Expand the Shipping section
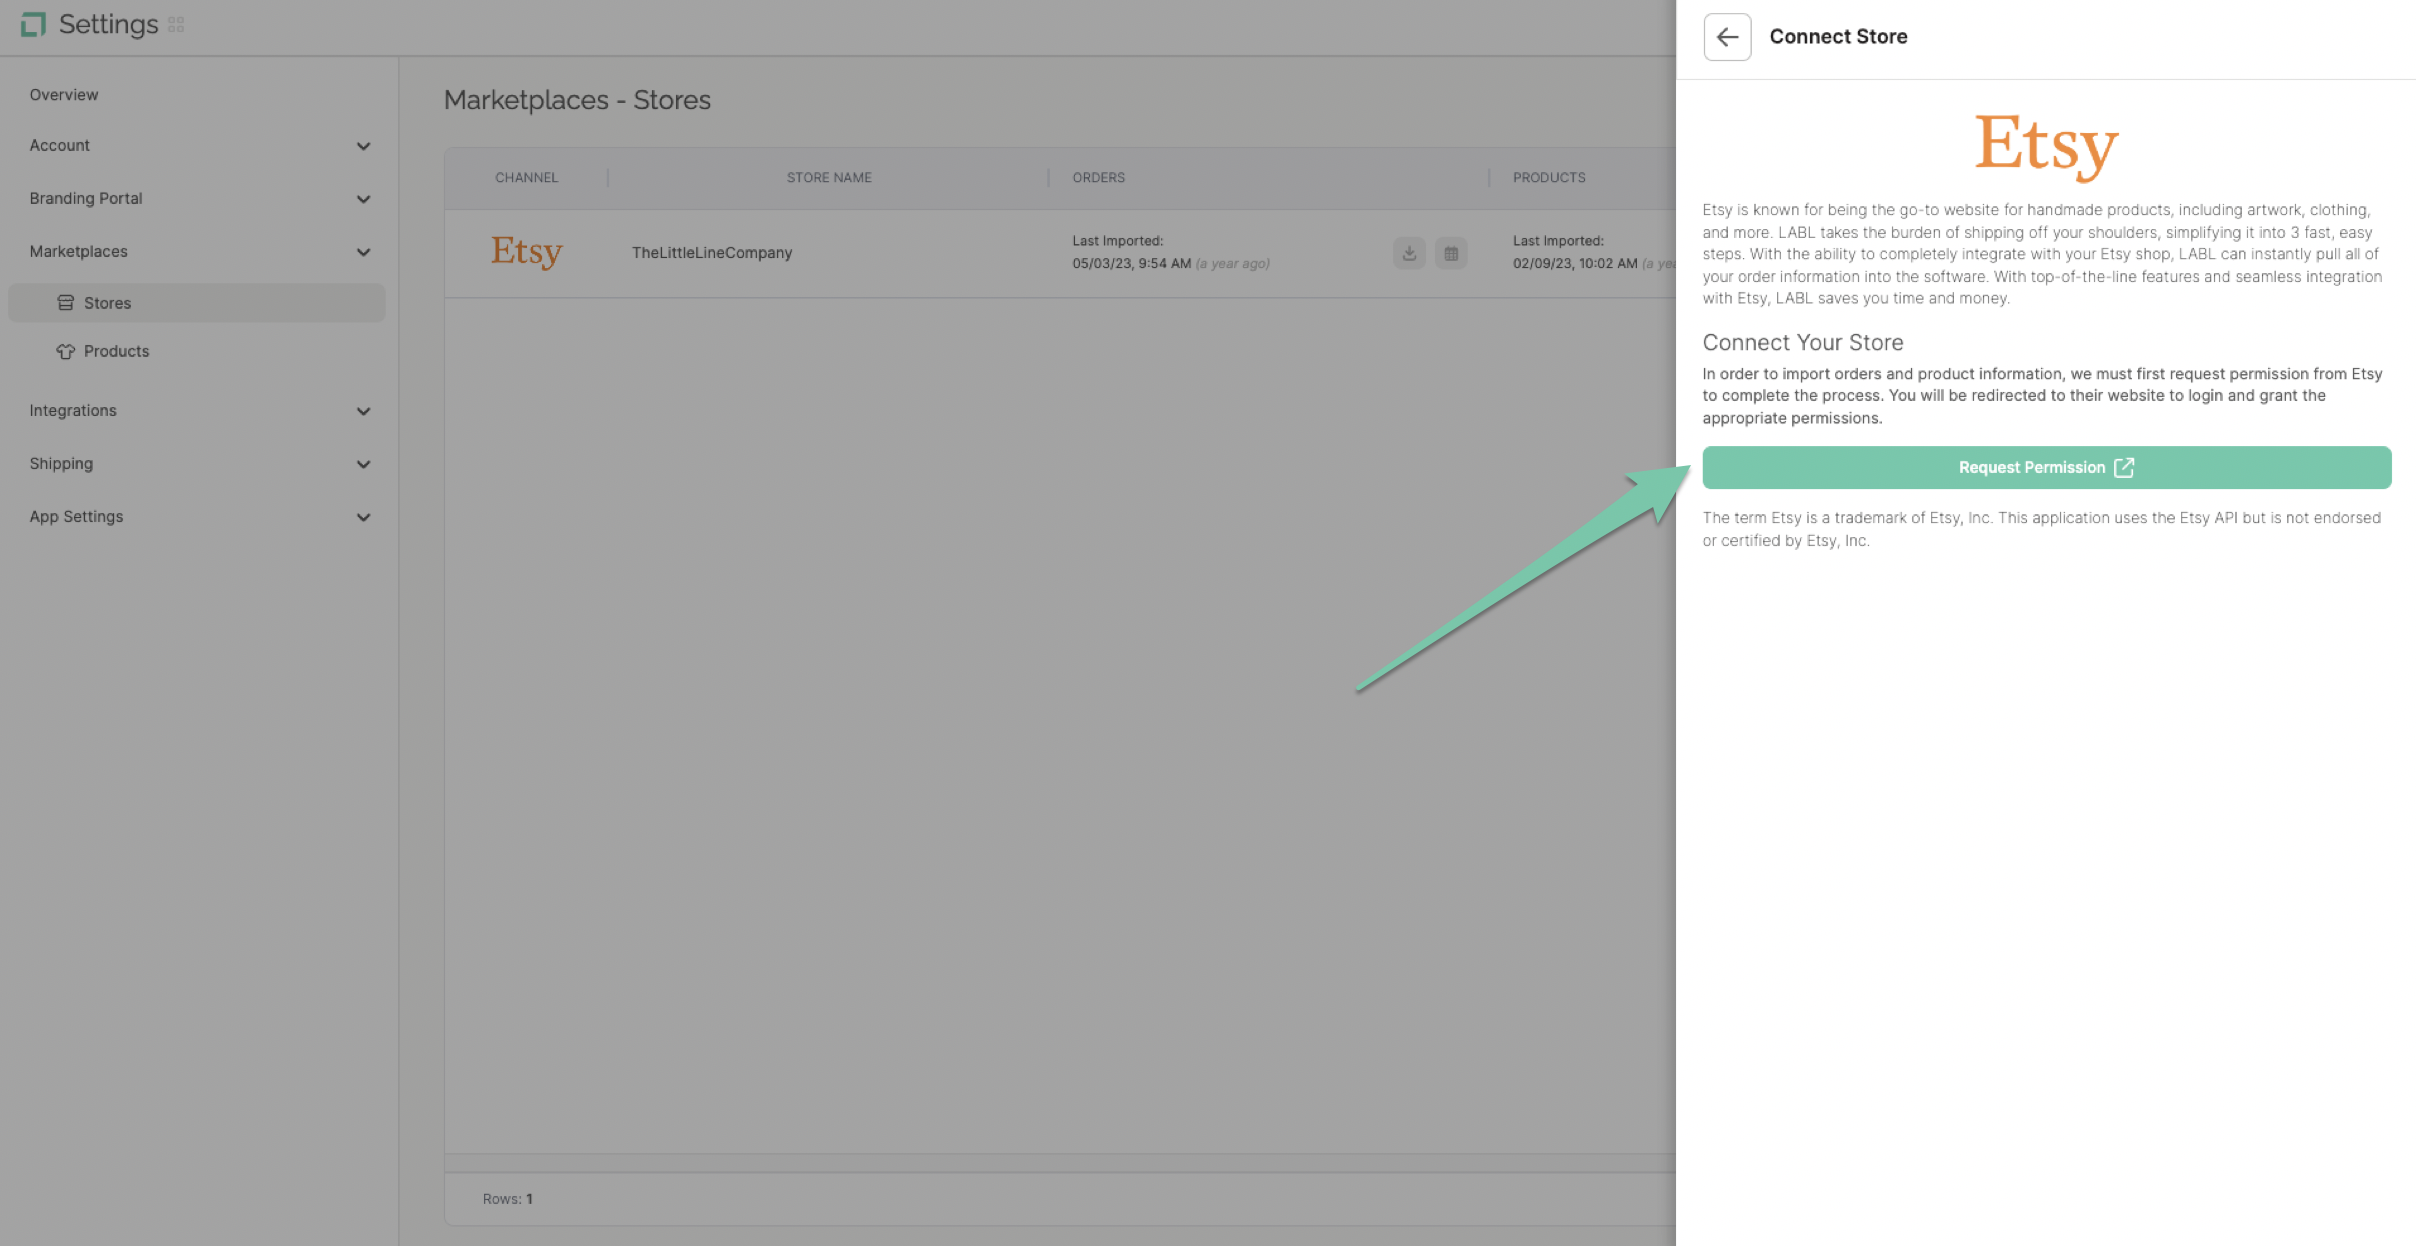Viewport: 2416px width, 1246px height. (x=199, y=464)
